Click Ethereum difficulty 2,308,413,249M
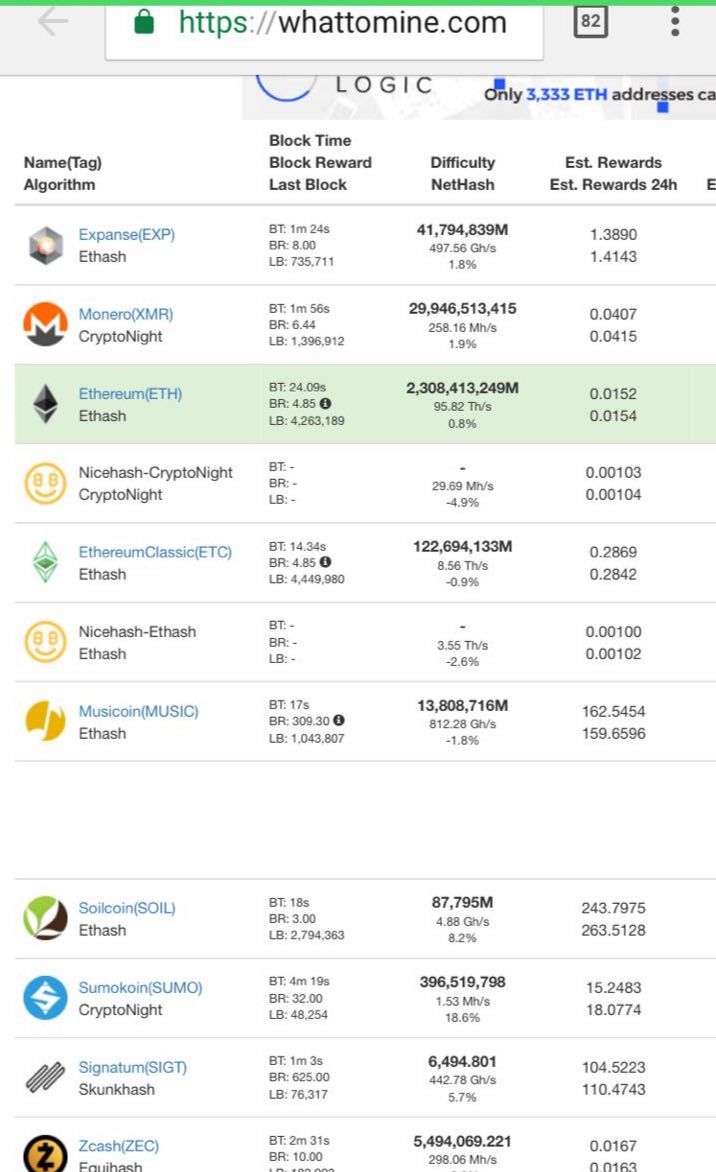716x1172 pixels. coord(462,388)
